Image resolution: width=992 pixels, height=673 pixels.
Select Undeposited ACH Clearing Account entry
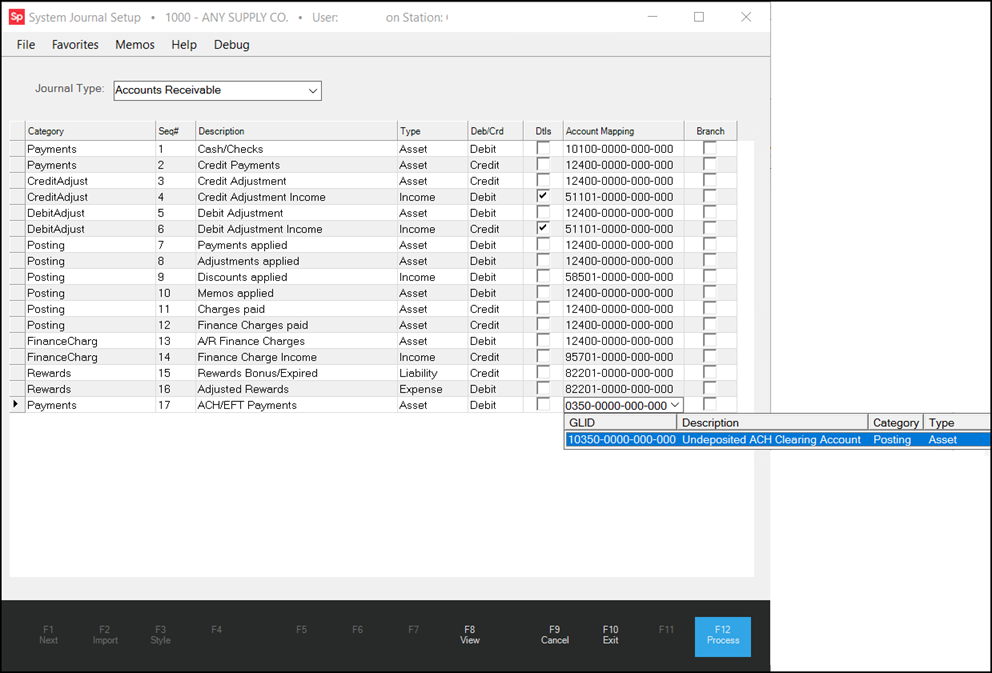coord(770,440)
